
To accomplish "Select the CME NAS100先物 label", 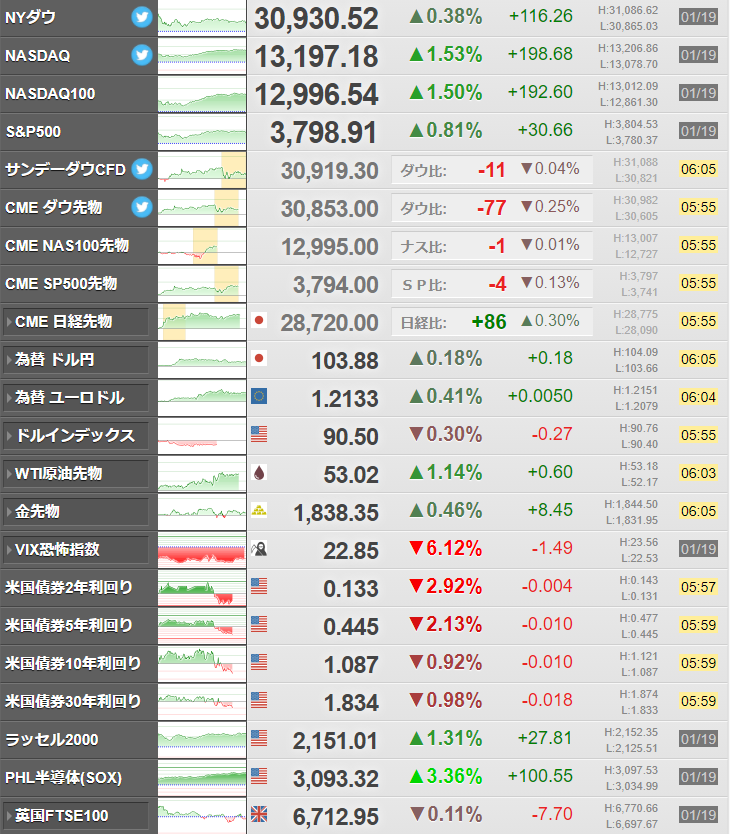I will [67, 245].
